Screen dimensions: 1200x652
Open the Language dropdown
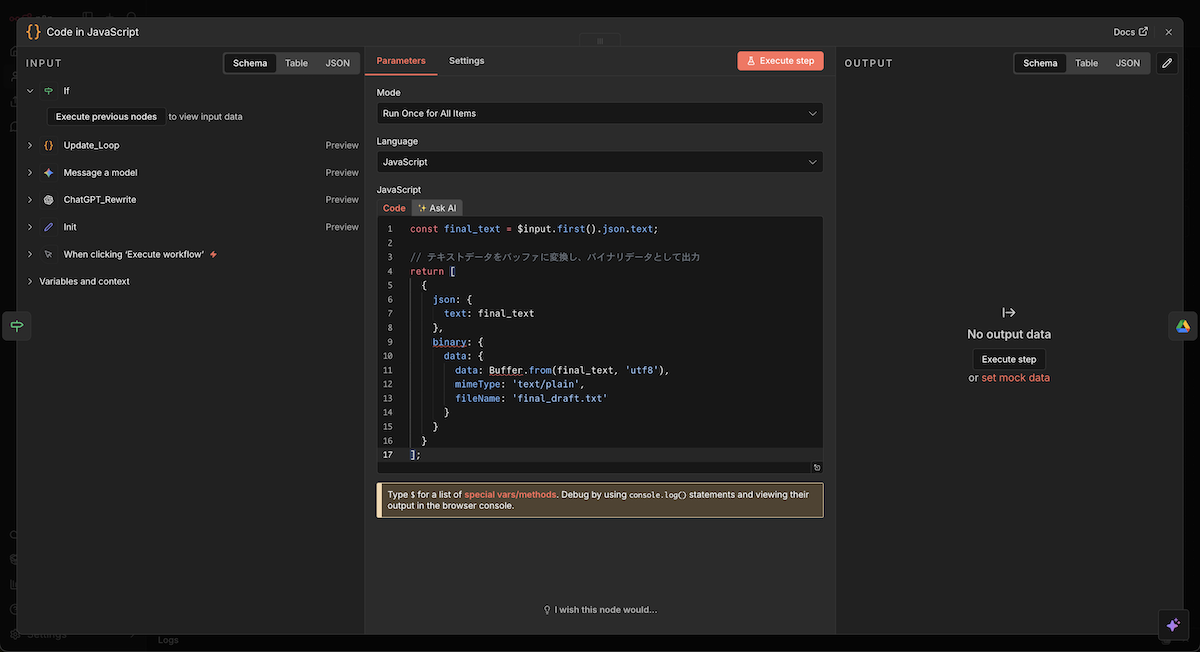(600, 162)
